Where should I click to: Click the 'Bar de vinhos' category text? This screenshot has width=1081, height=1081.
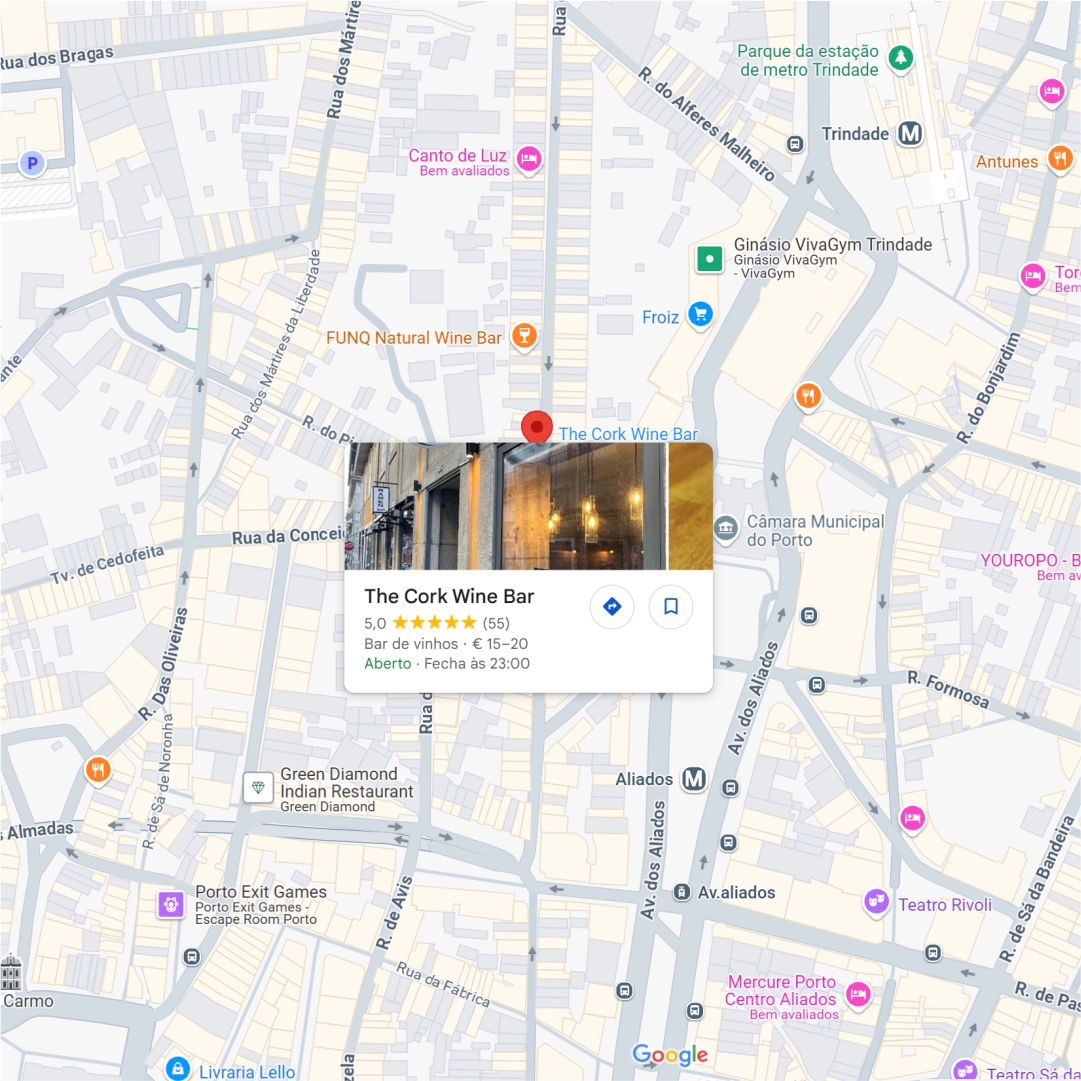(411, 644)
